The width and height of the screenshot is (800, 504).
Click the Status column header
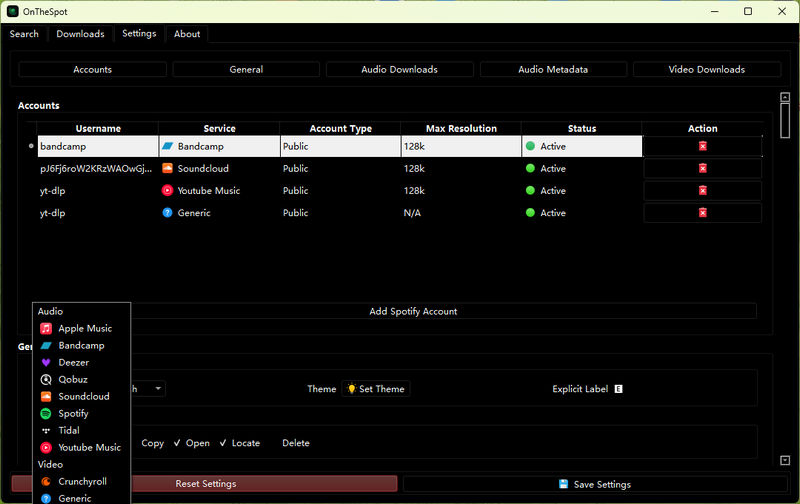582,129
